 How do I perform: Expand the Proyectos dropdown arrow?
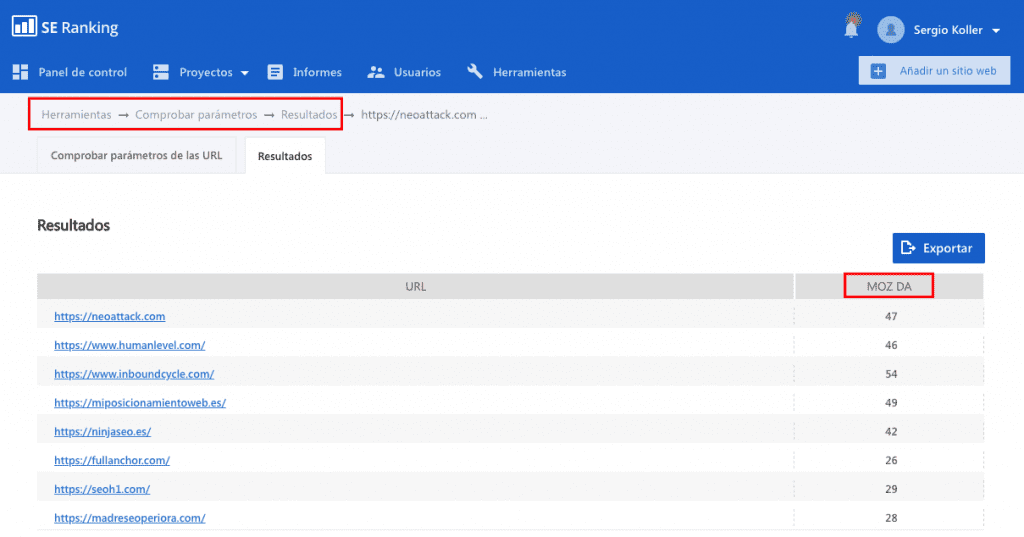(244, 73)
